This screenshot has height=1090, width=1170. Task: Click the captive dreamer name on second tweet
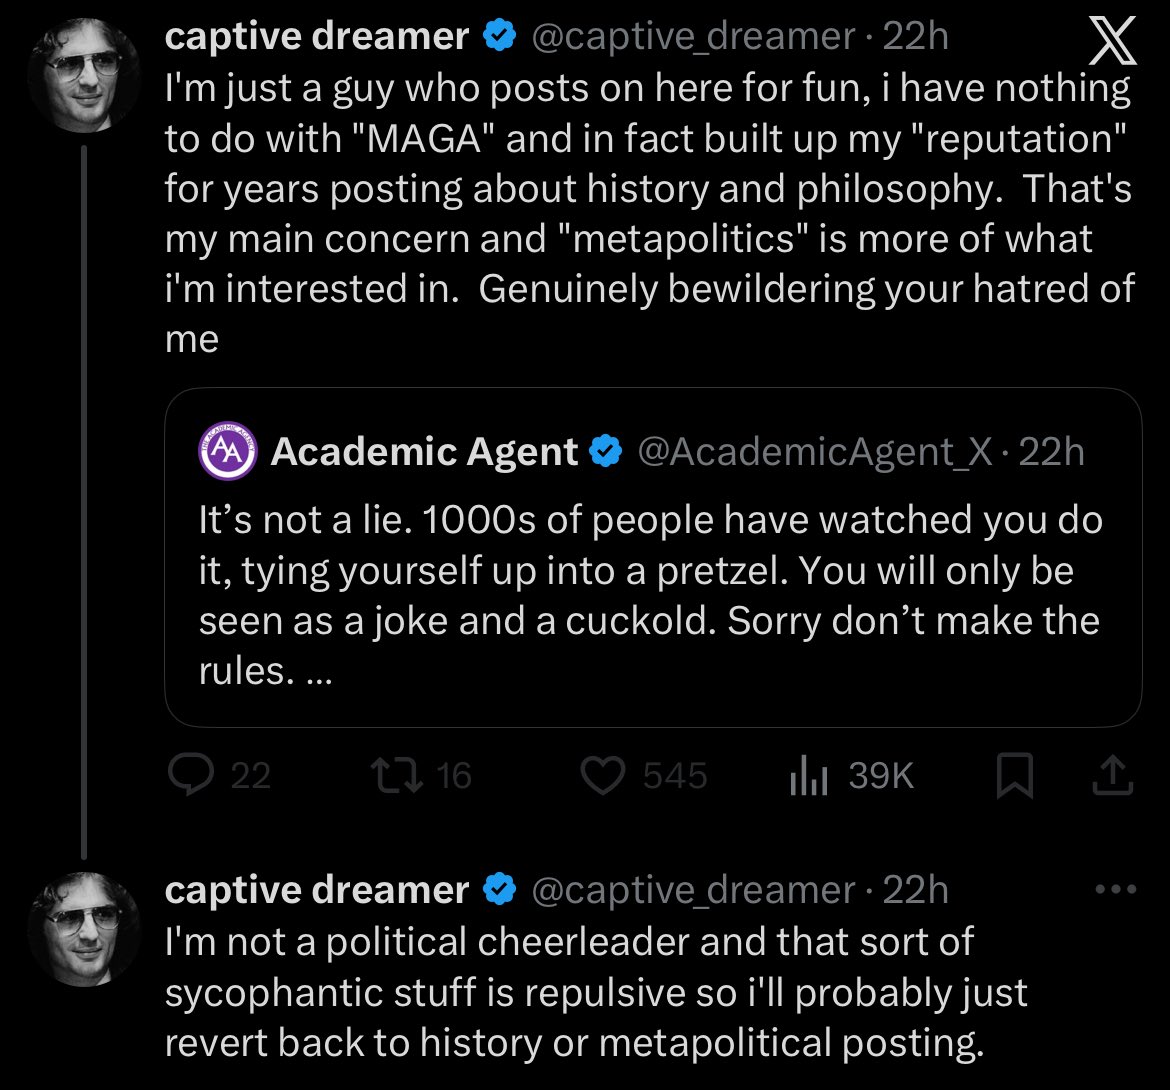click(x=317, y=889)
